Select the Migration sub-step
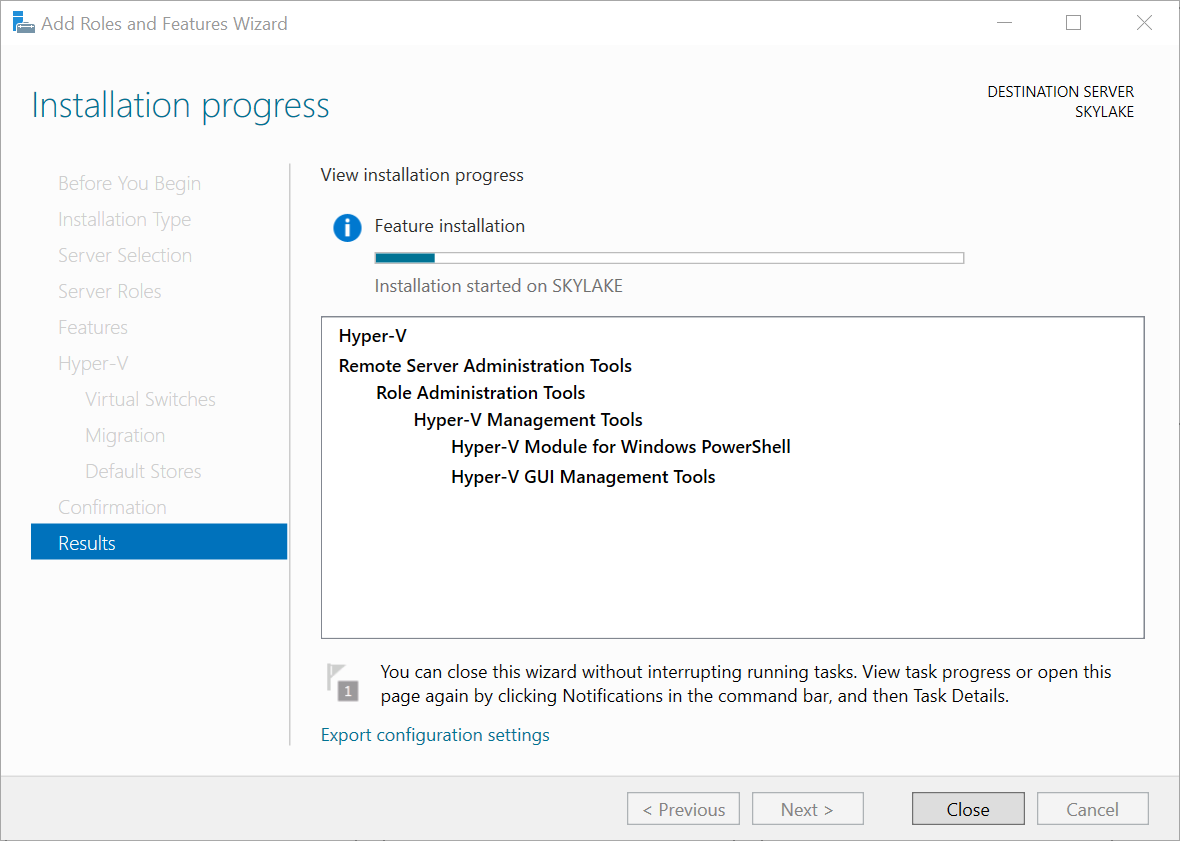 125,436
